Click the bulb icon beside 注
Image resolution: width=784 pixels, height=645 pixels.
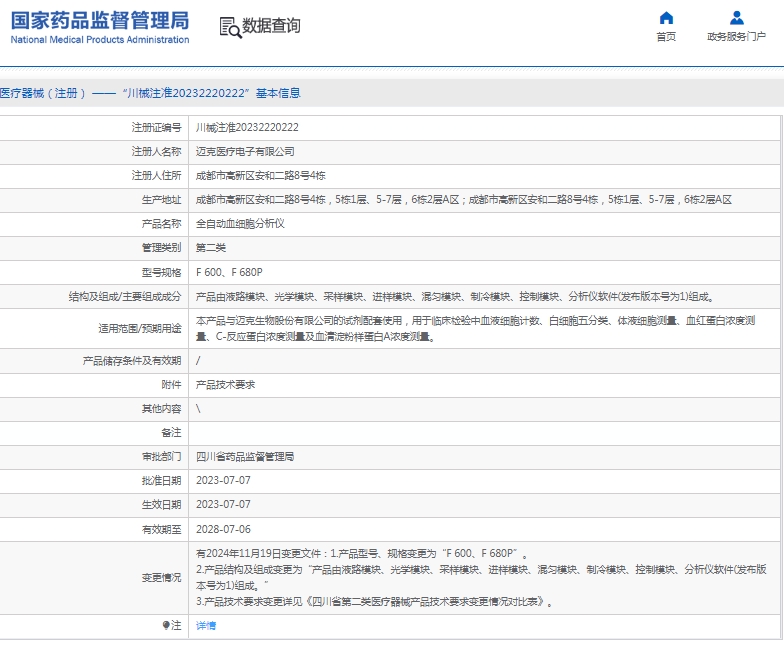pyautogui.click(x=166, y=625)
